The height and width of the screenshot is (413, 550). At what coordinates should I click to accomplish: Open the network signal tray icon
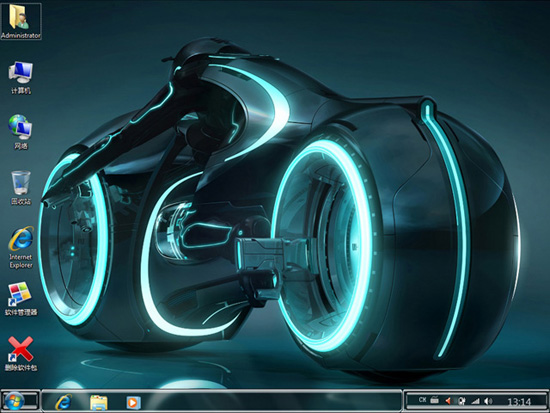(475, 401)
